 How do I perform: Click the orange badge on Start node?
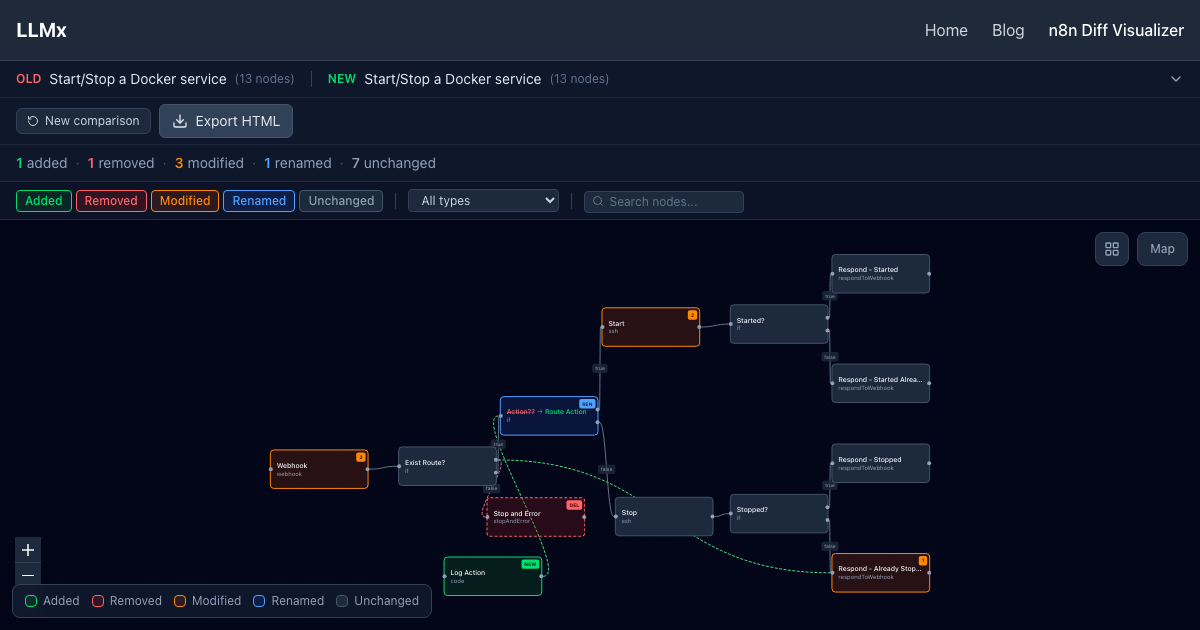tap(692, 315)
